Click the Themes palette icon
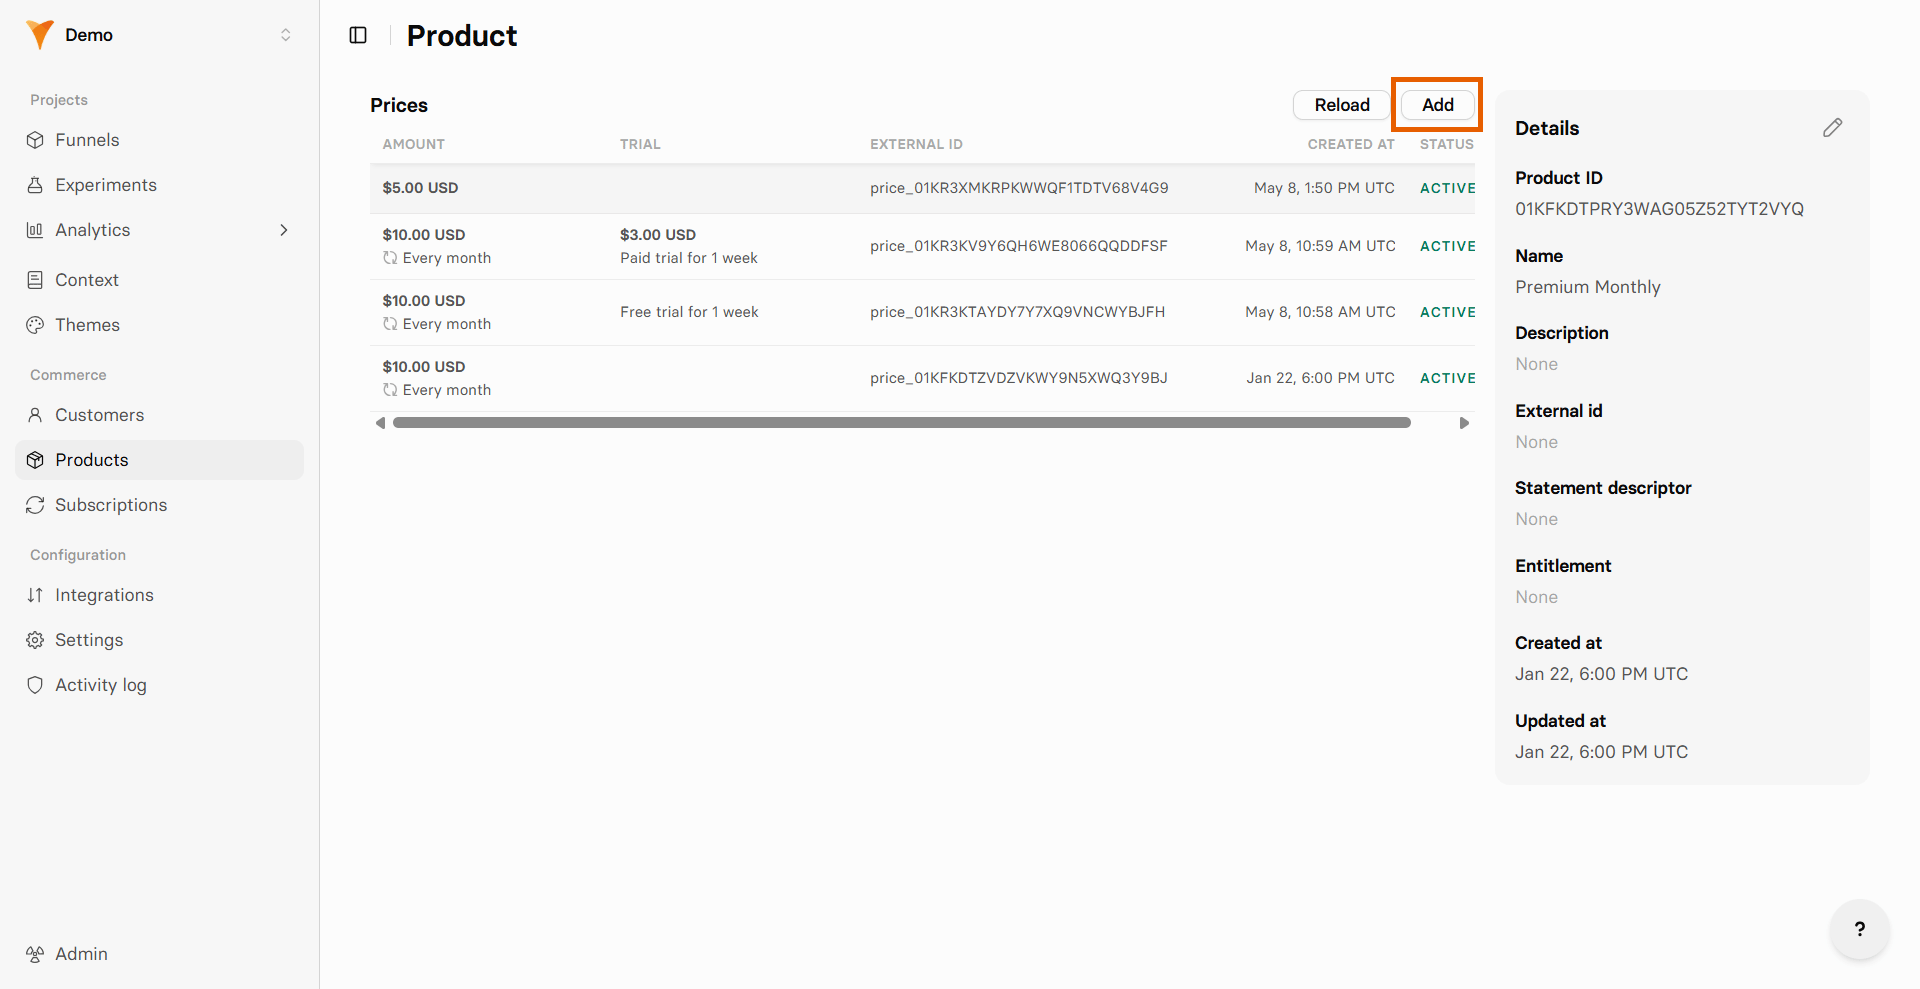This screenshot has height=989, width=1920. tap(35, 325)
